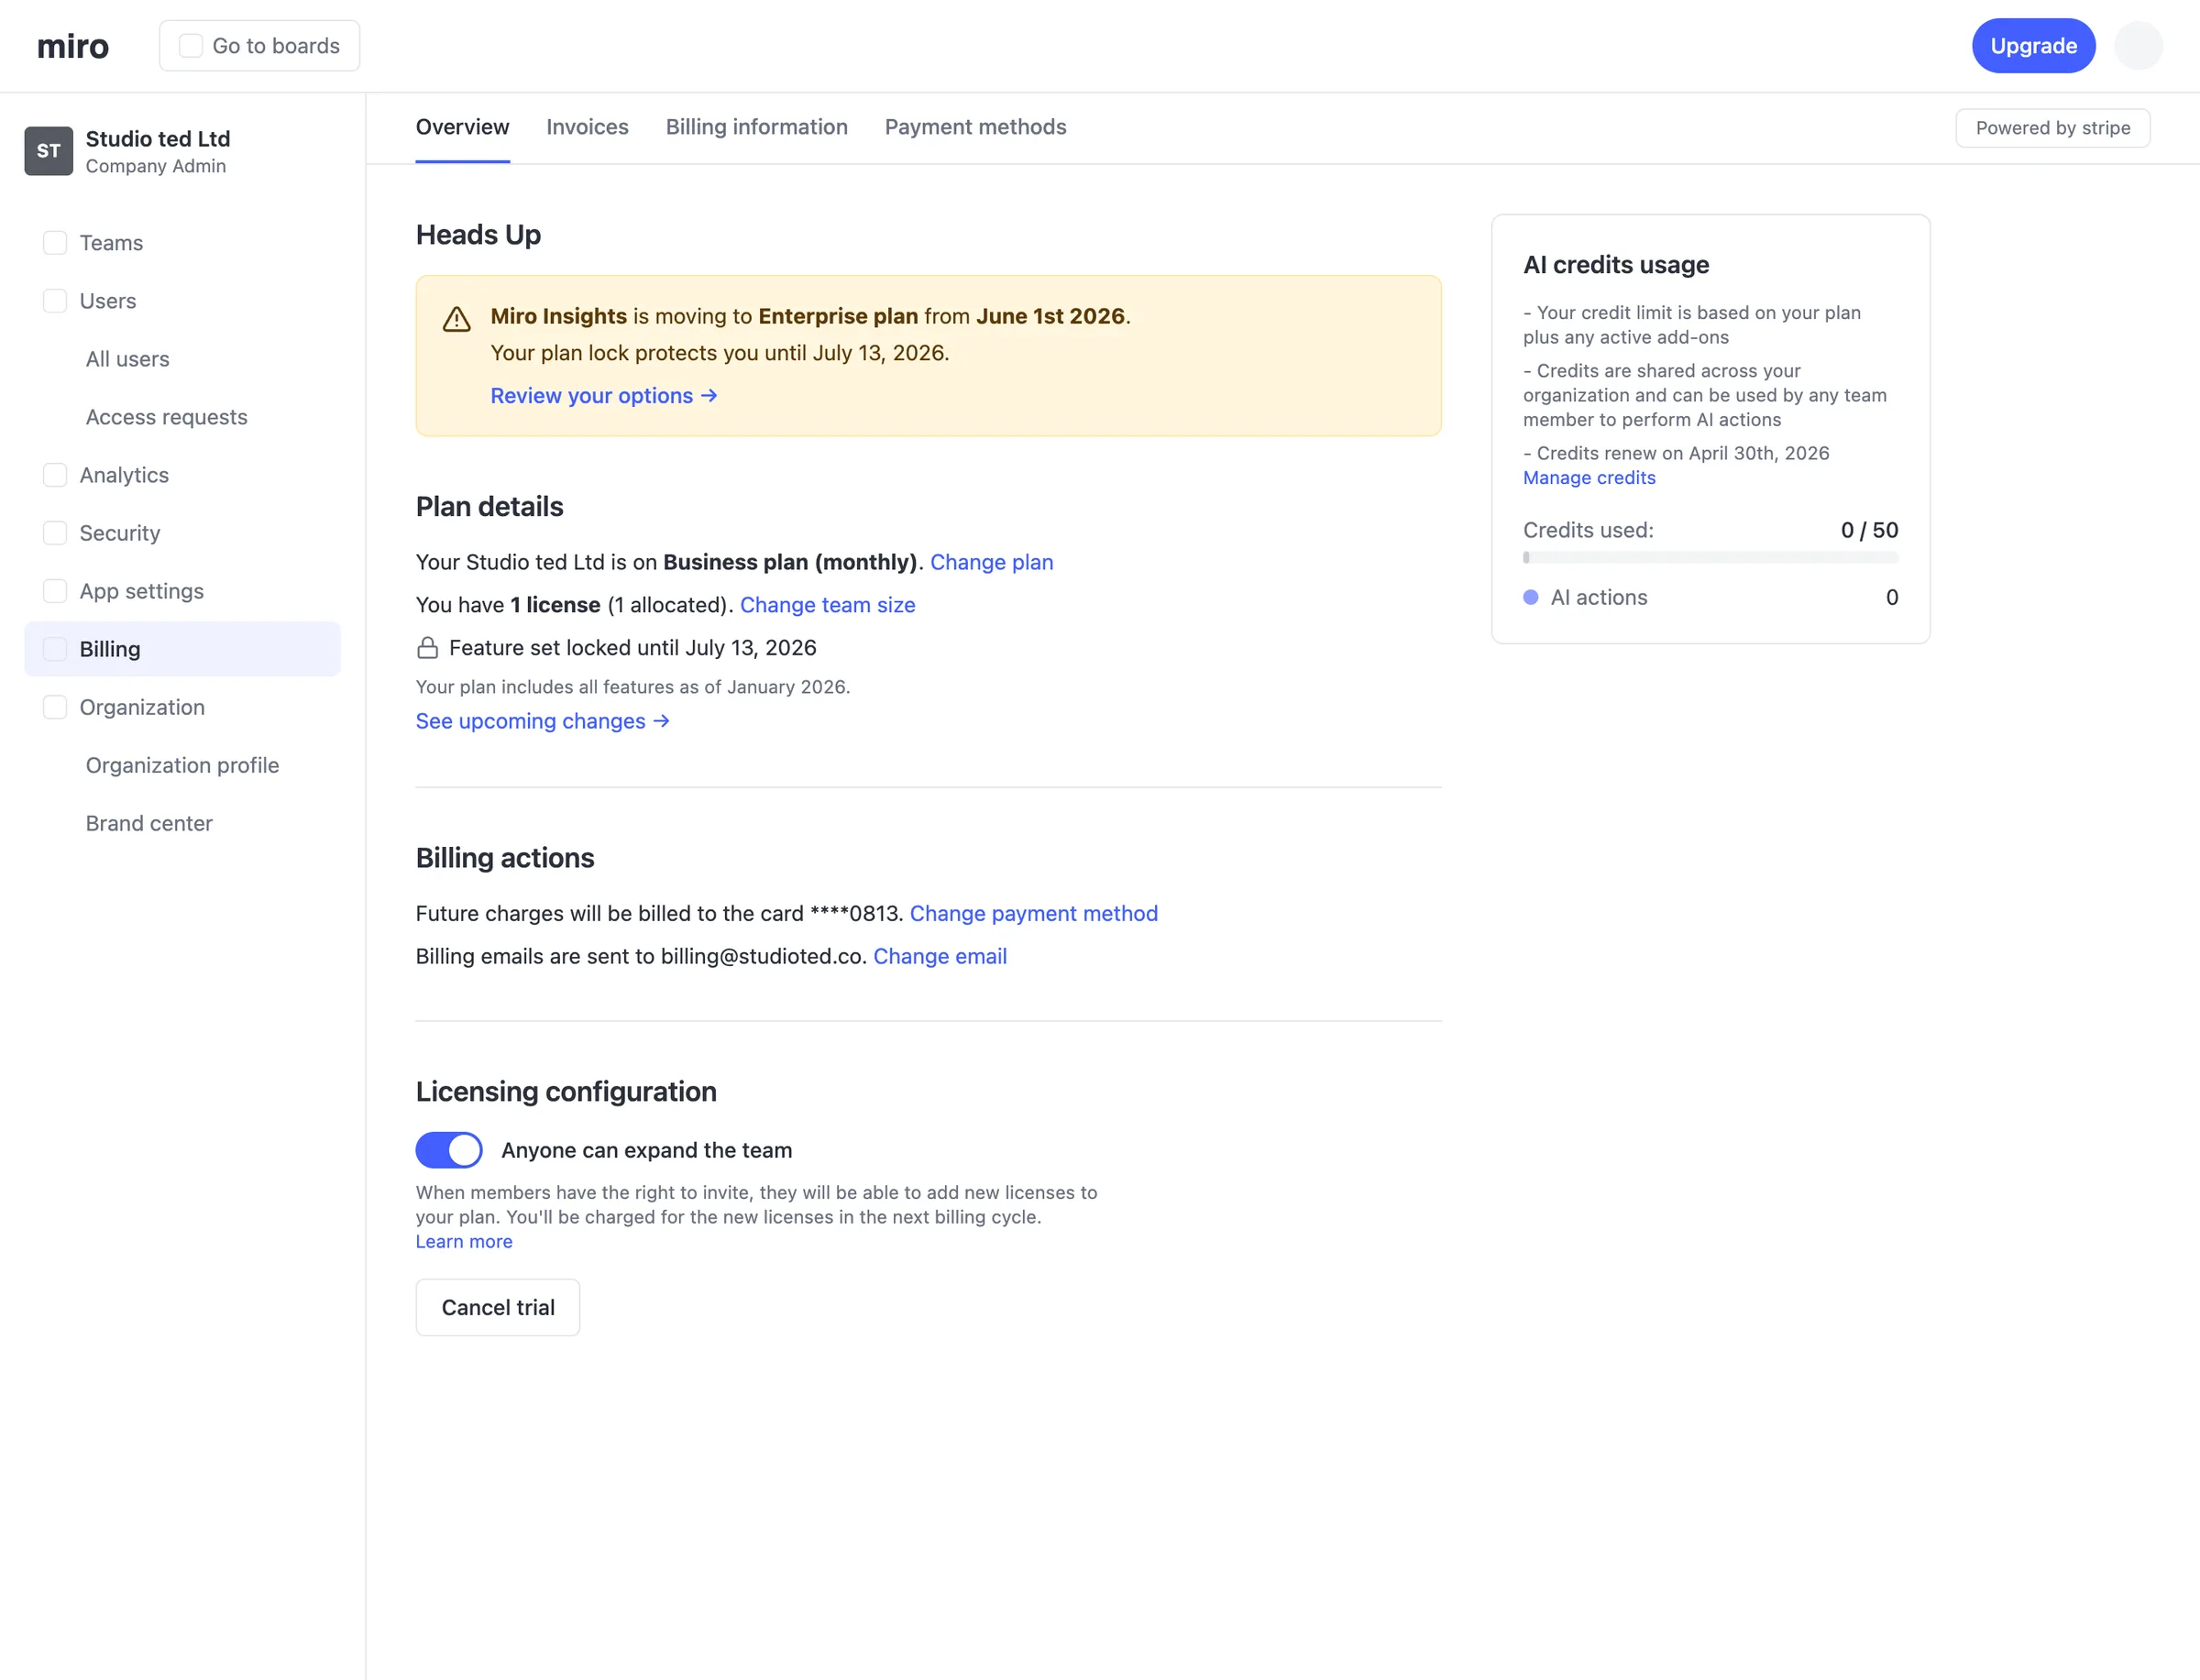Screen dimensions: 2200x1680
Task: Click the miro logo
Action: tap(72, 46)
